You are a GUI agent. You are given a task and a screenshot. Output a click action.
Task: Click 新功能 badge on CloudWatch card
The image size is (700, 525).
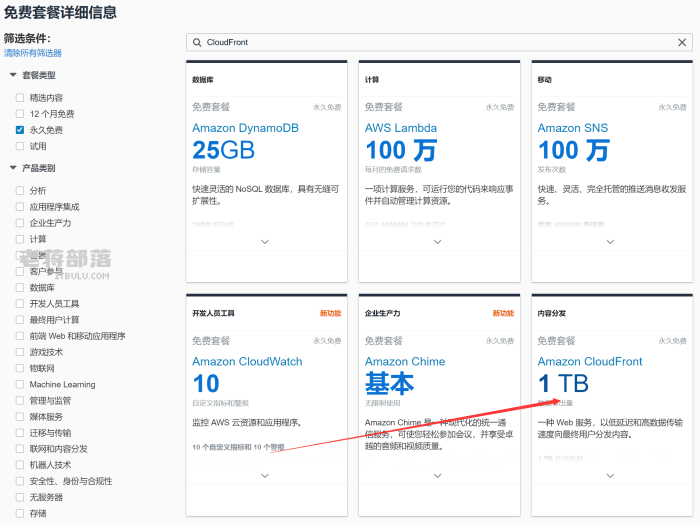[330, 313]
